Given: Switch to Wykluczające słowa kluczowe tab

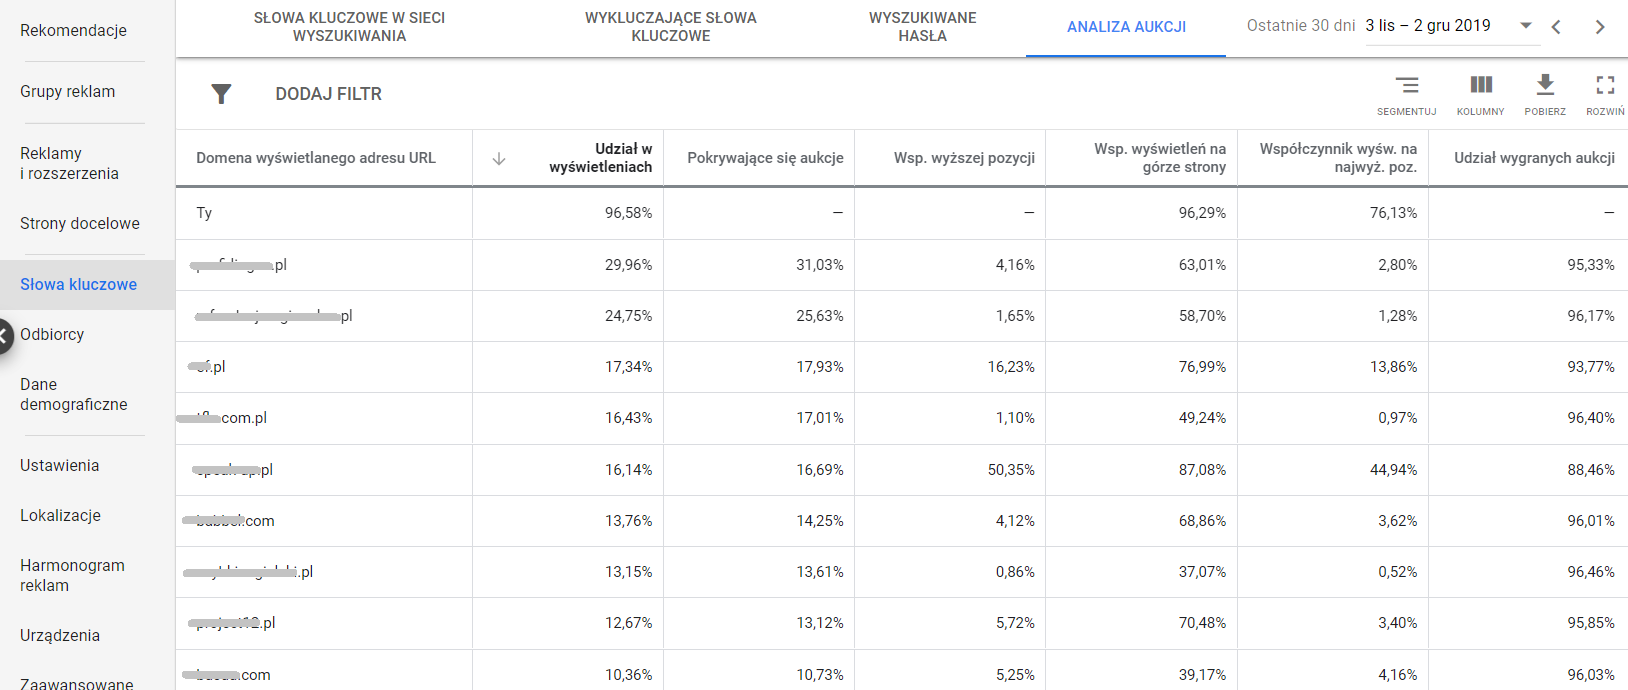Looking at the screenshot, I should pos(670,27).
